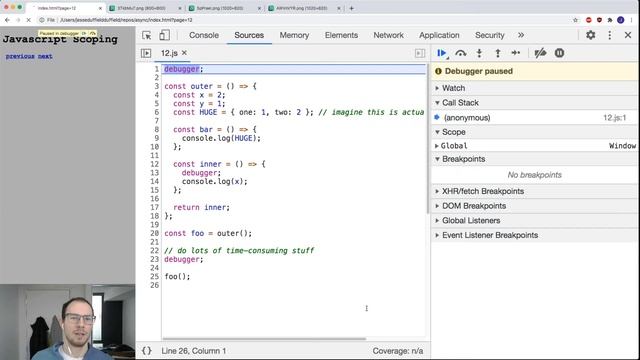Bookmark this page with the star
The width and height of the screenshot is (640, 360).
point(576,20)
